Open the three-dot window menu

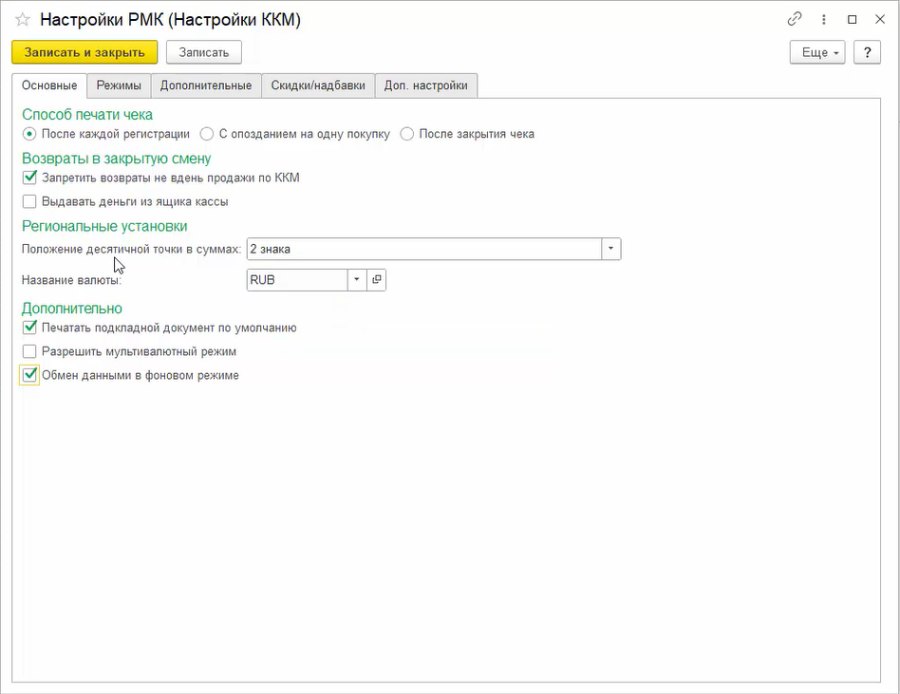coord(824,20)
